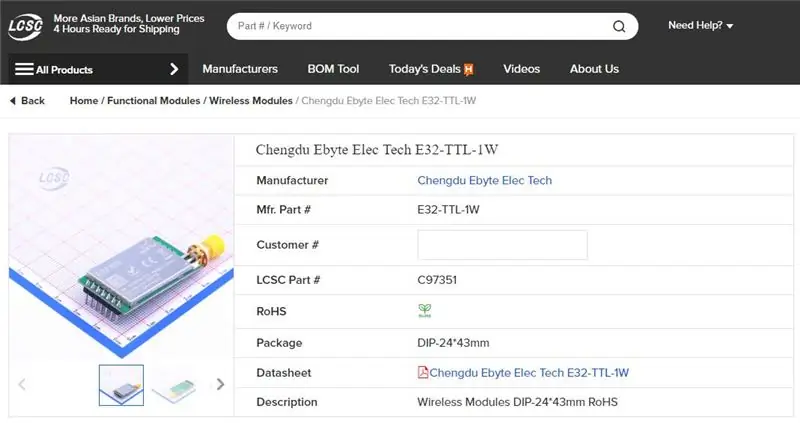This screenshot has width=800, height=423.
Task: Click the Customer # label
Action: click(x=287, y=245)
